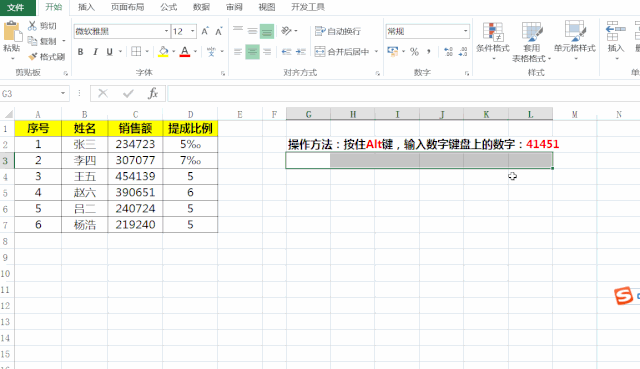The width and height of the screenshot is (640, 369).
Task: Select the Format Painter brush
Action: pyautogui.click(x=33, y=56)
